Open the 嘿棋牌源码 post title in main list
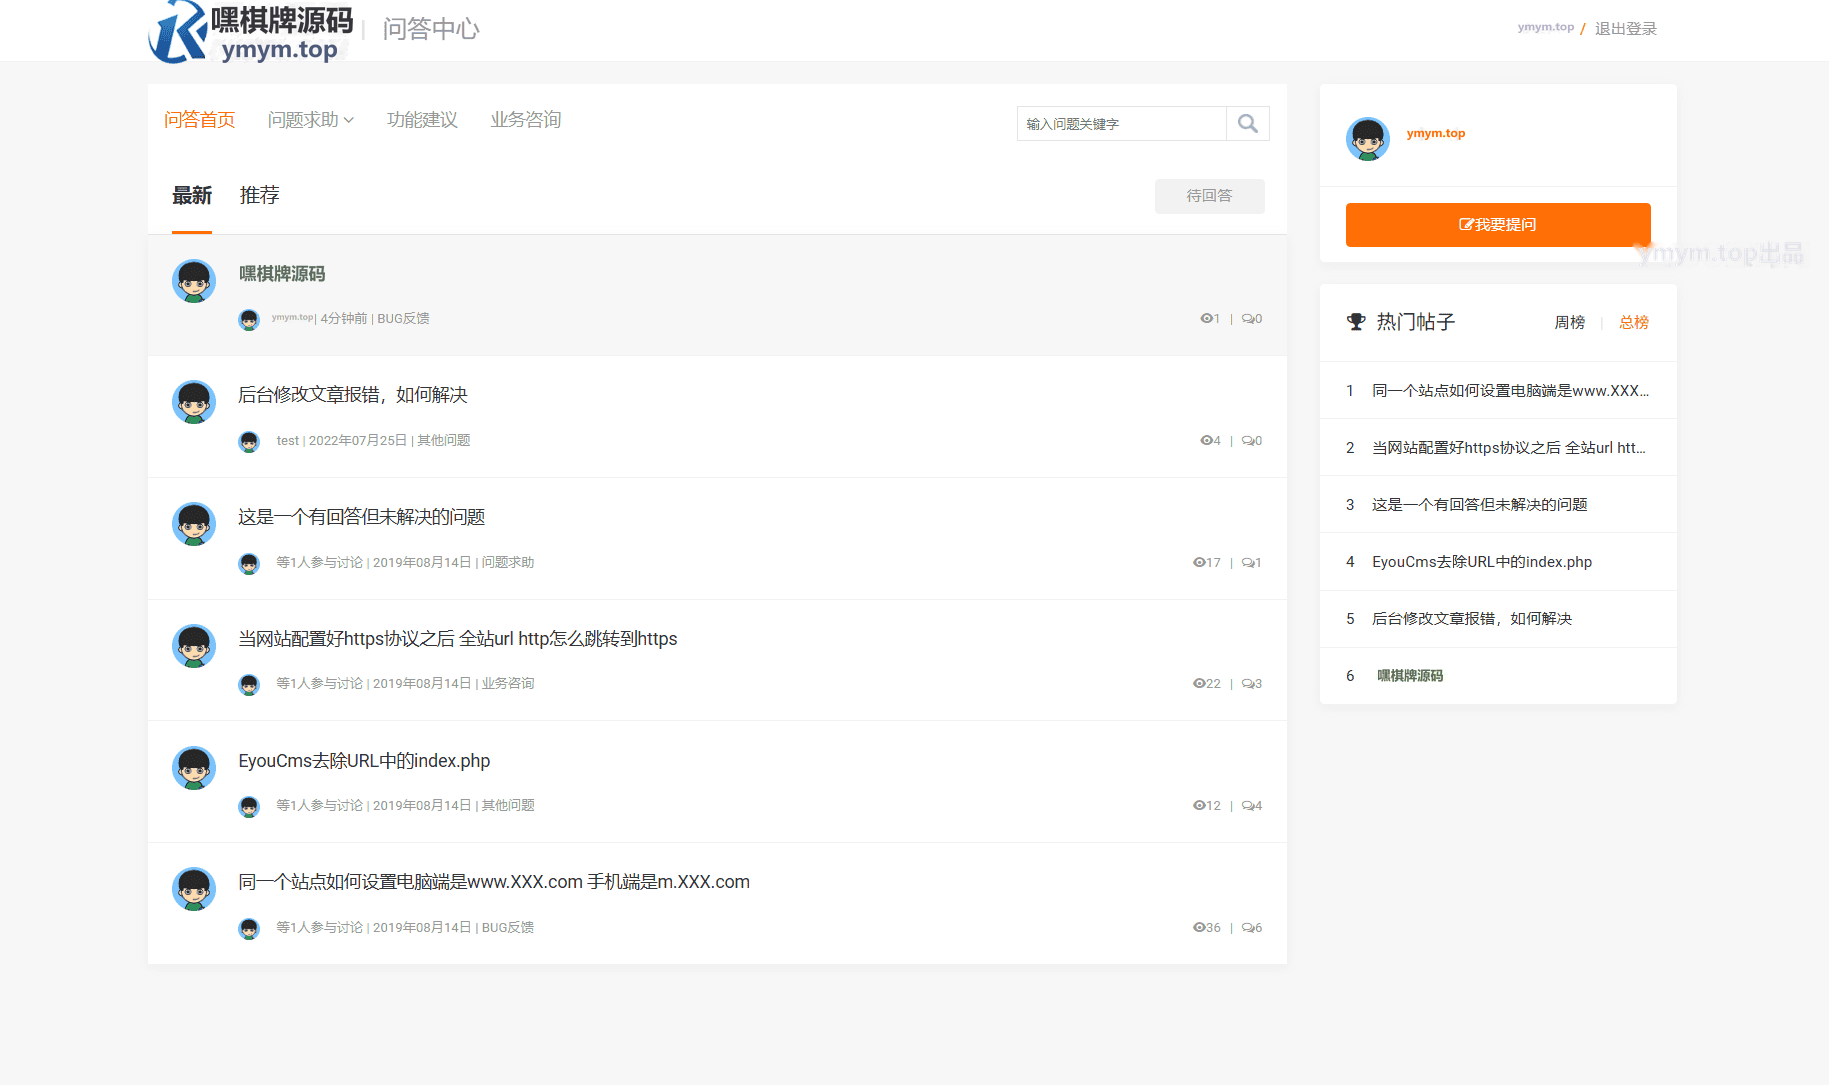The image size is (1829, 1085). [x=282, y=274]
